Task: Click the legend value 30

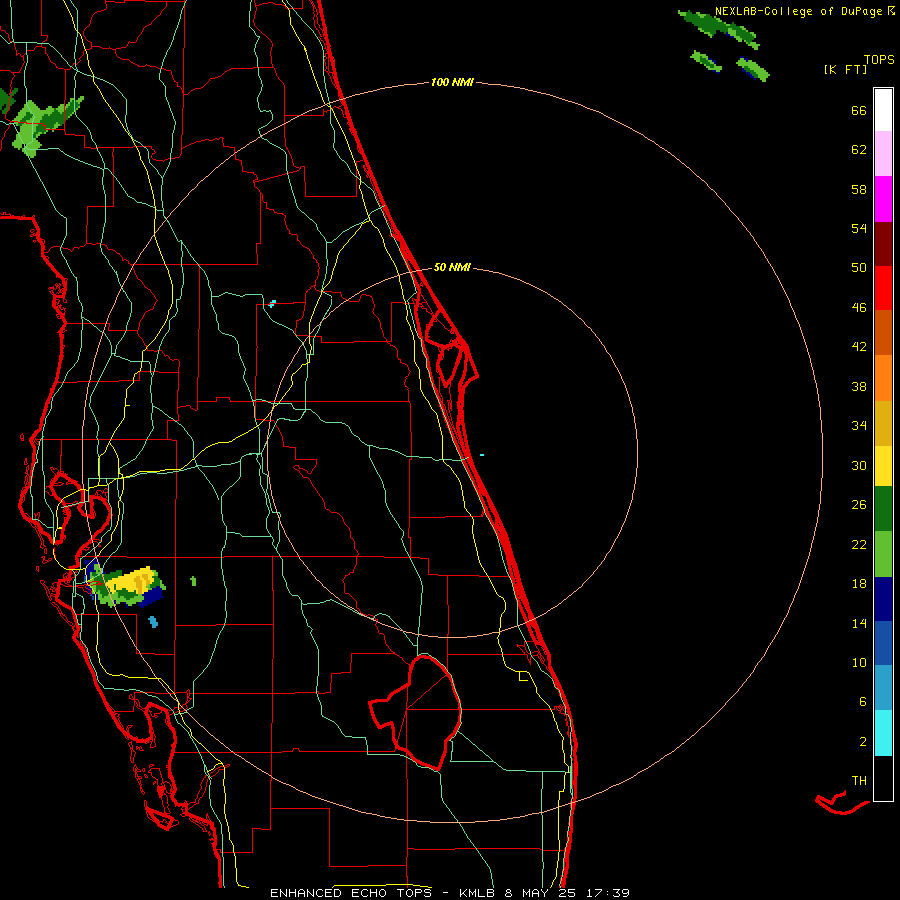Action: 859,465
